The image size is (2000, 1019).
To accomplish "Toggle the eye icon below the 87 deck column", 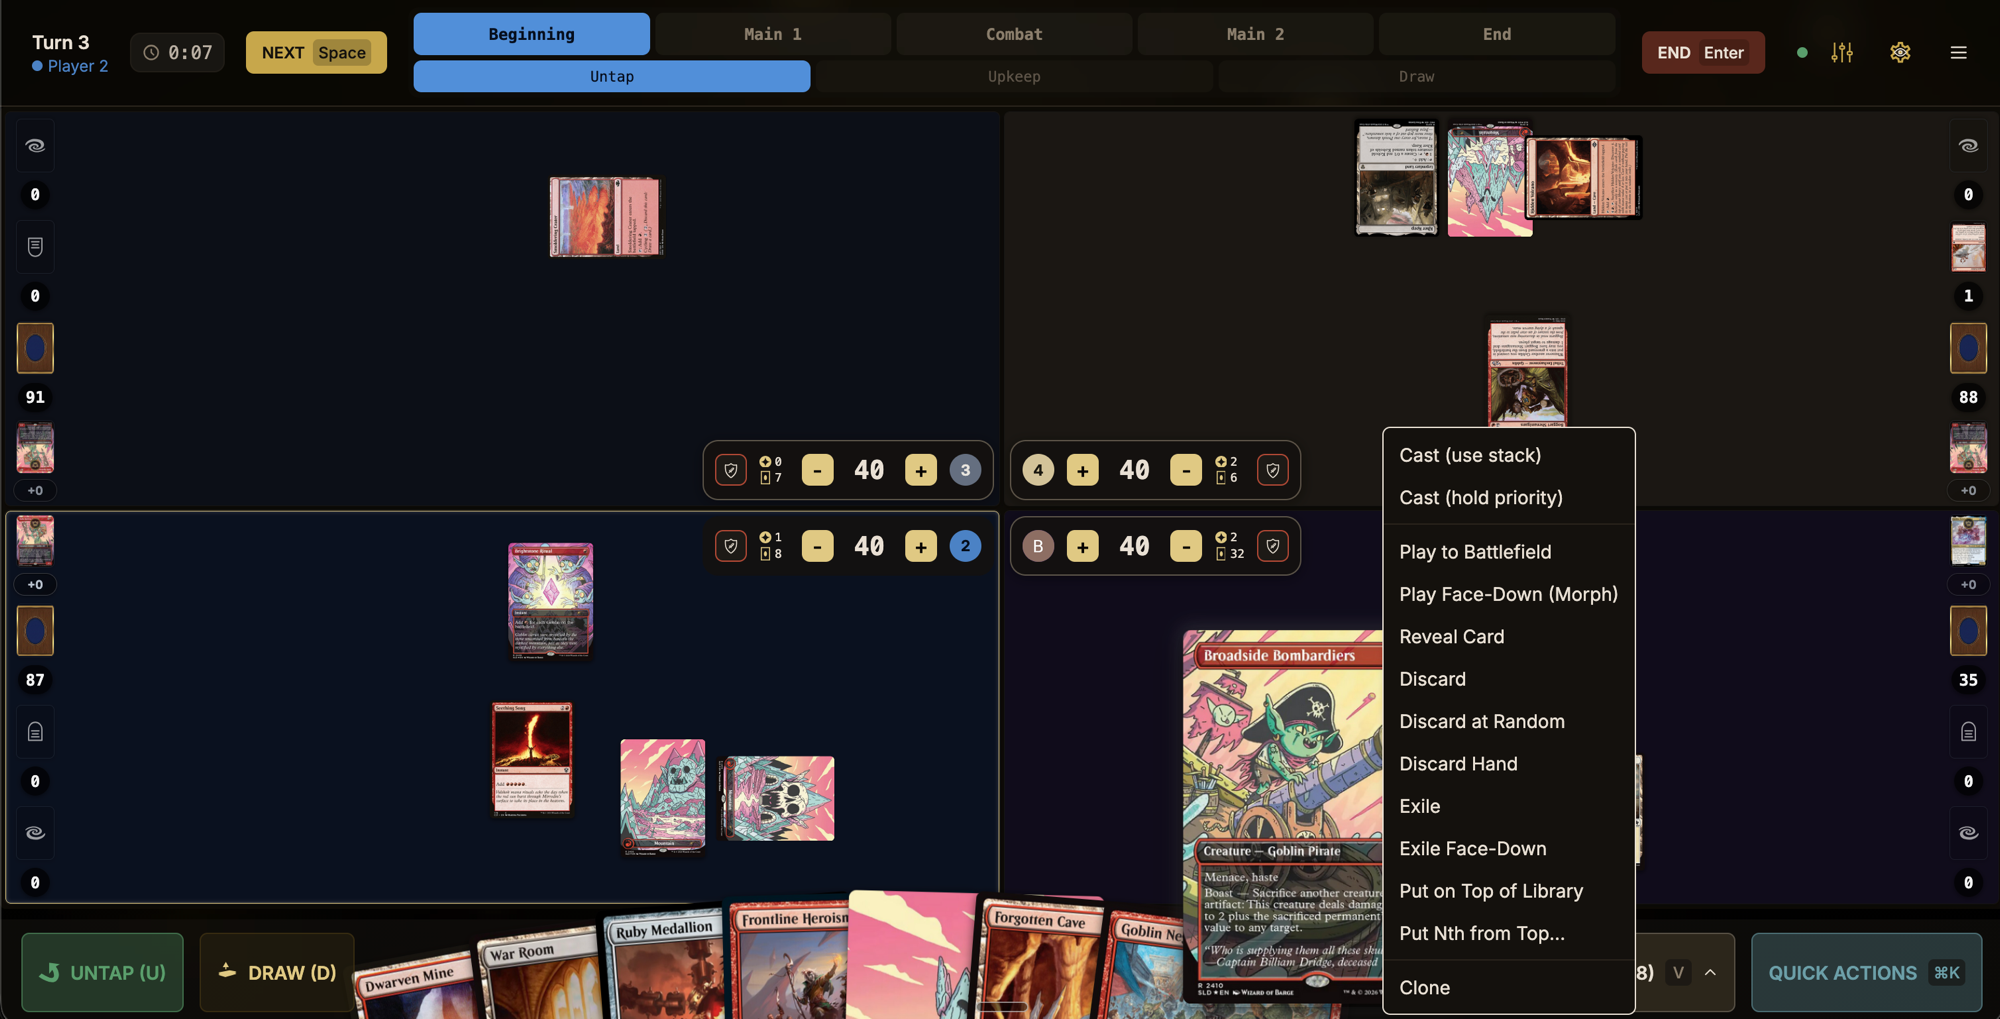I will coord(35,833).
